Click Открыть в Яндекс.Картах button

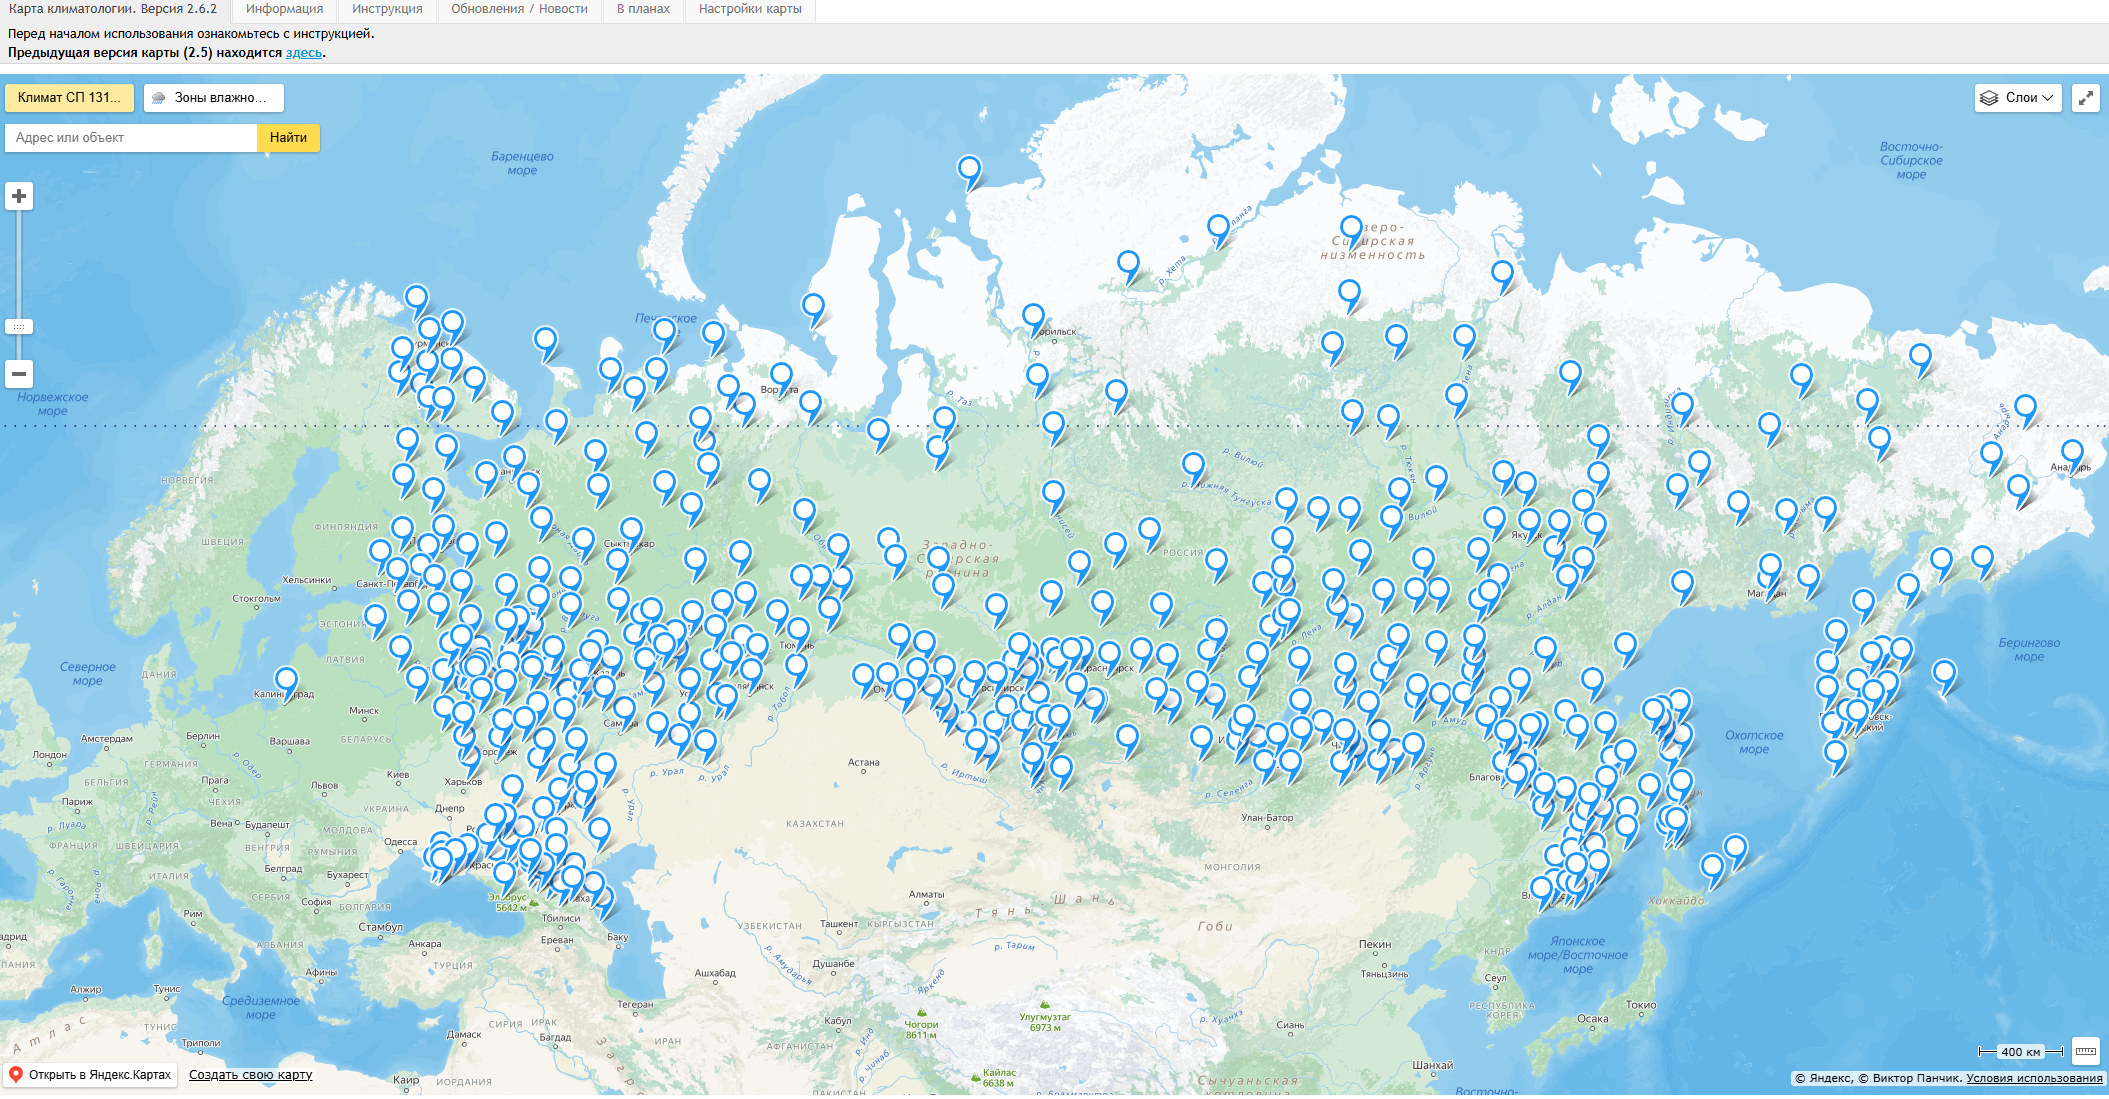[90, 1075]
